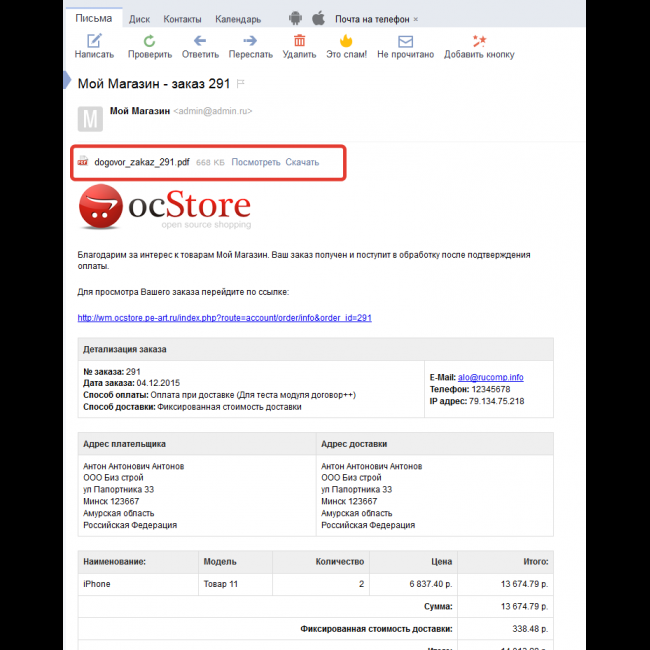Forward message with the Переслать icon

tap(250, 41)
